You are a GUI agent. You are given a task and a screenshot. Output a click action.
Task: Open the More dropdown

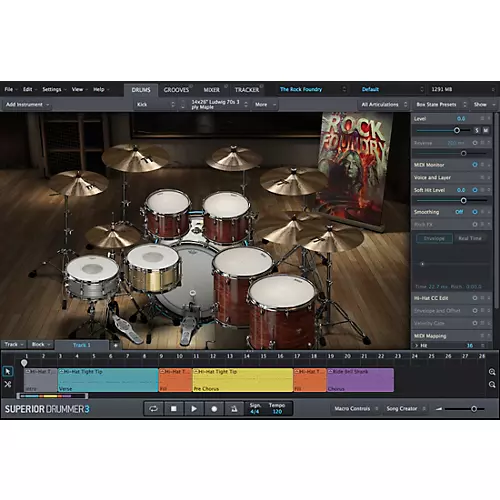pyautogui.click(x=265, y=105)
